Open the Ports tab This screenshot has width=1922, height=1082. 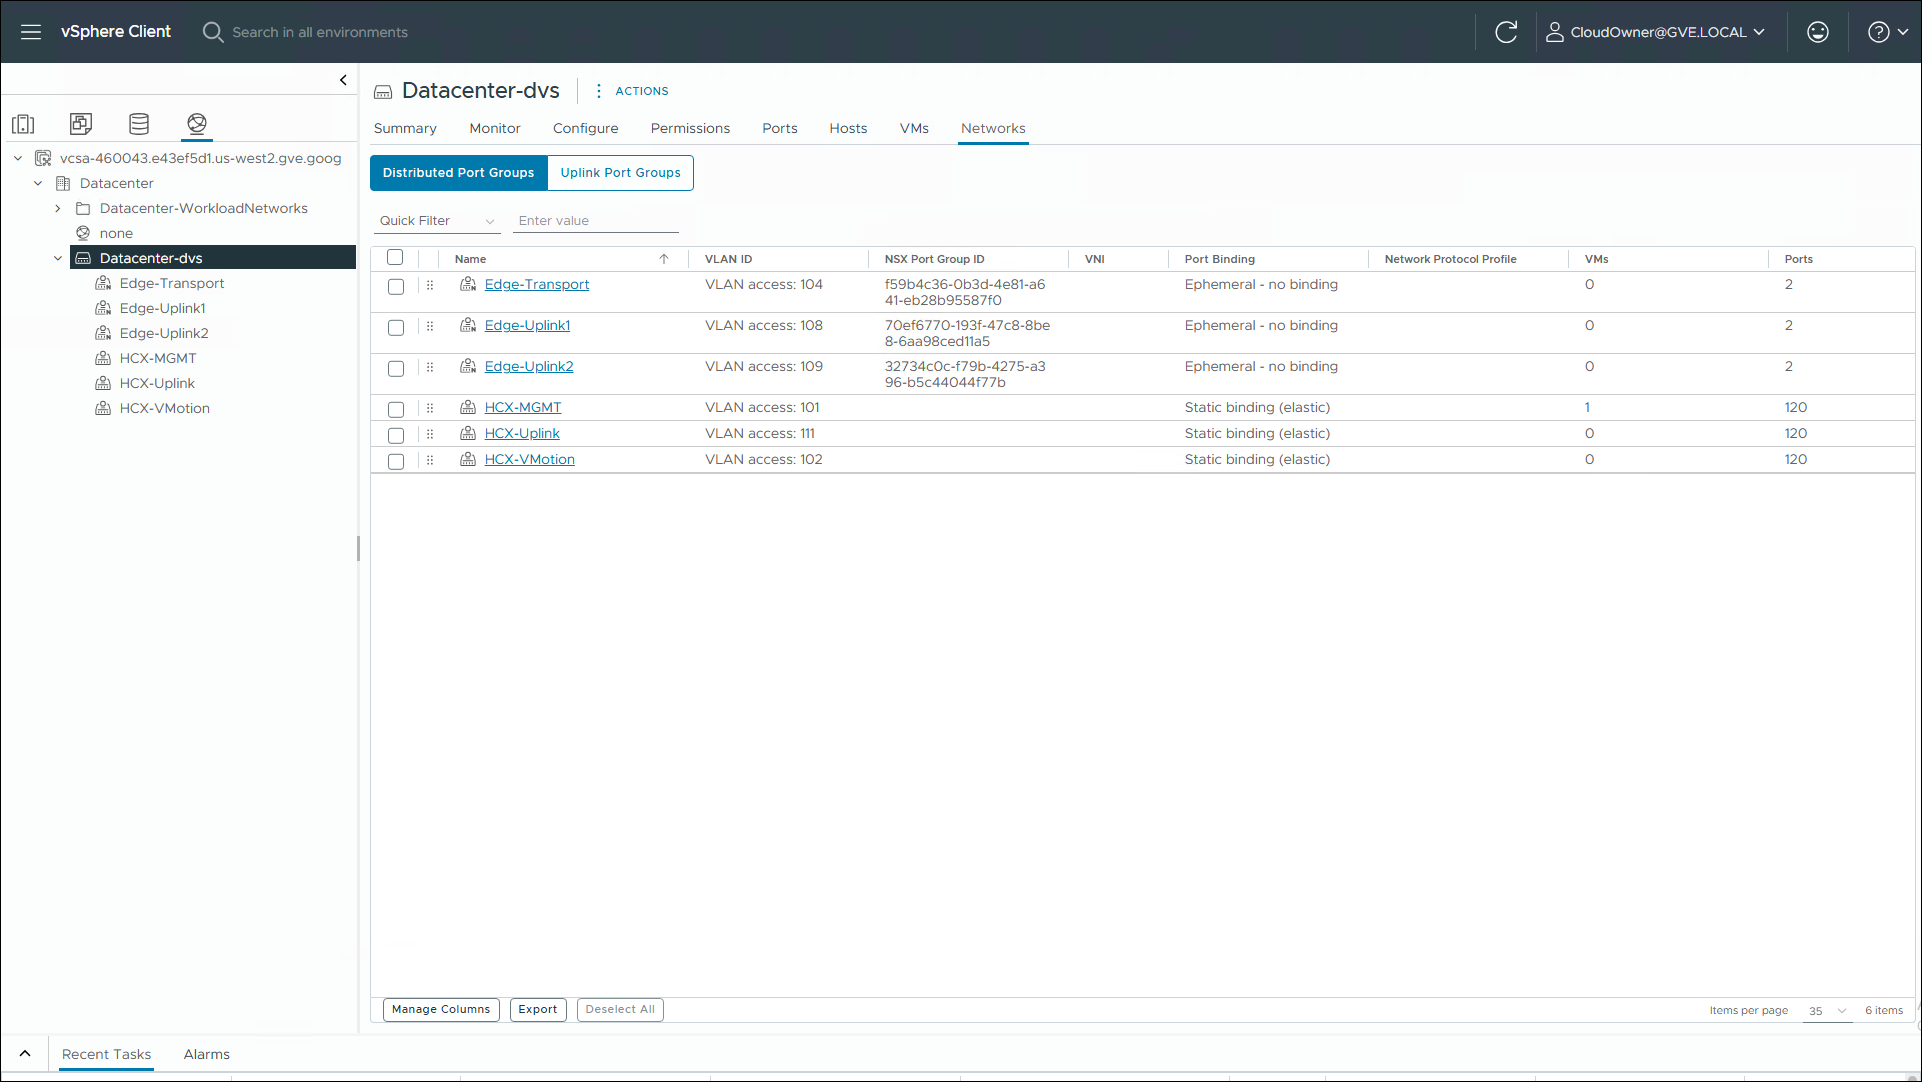point(780,128)
